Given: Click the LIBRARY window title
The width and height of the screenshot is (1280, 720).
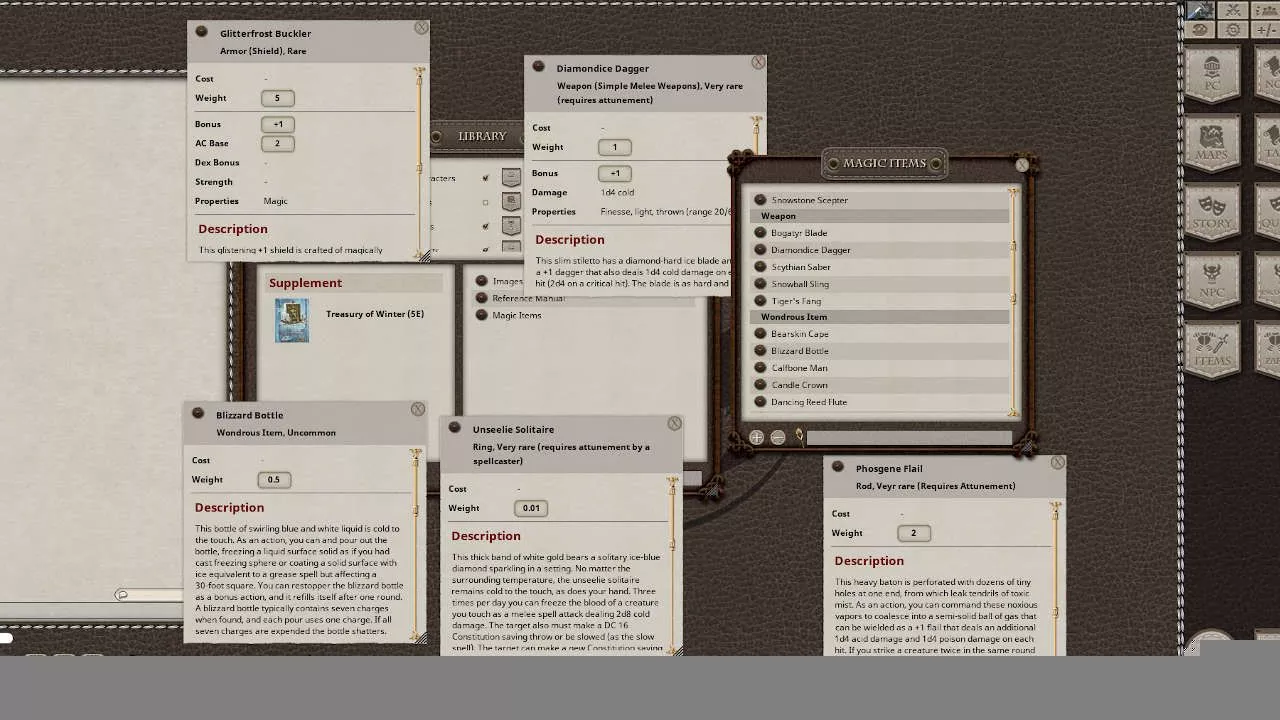Looking at the screenshot, I should coord(482,136).
